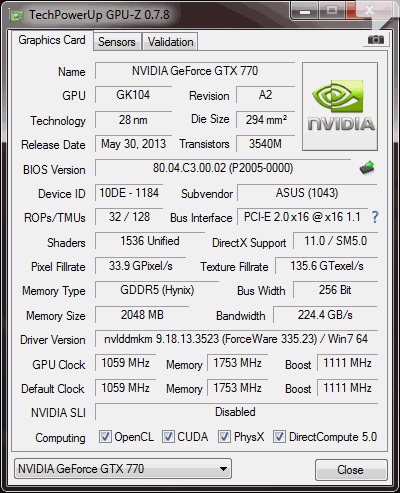Switch to the Validation tab
Image resolution: width=400 pixels, height=493 pixels.
(x=170, y=42)
